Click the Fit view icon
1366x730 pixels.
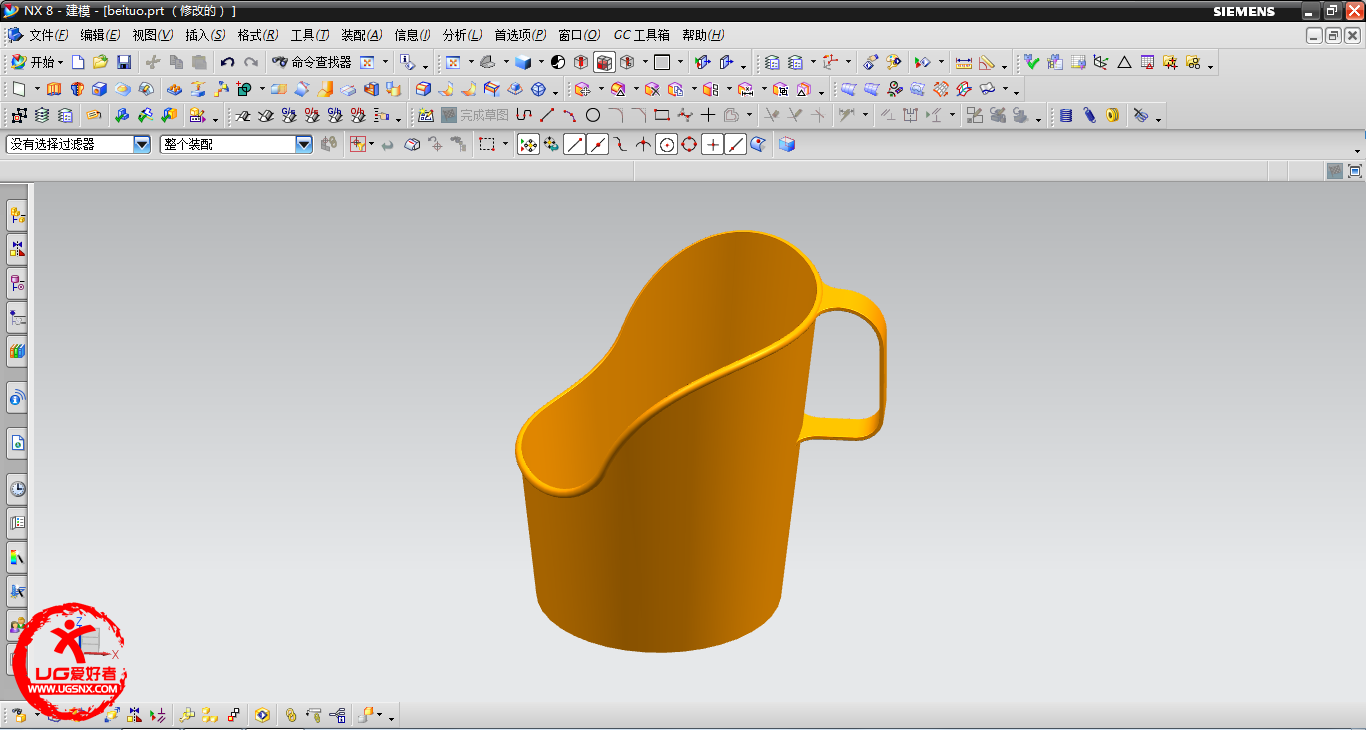click(452, 62)
